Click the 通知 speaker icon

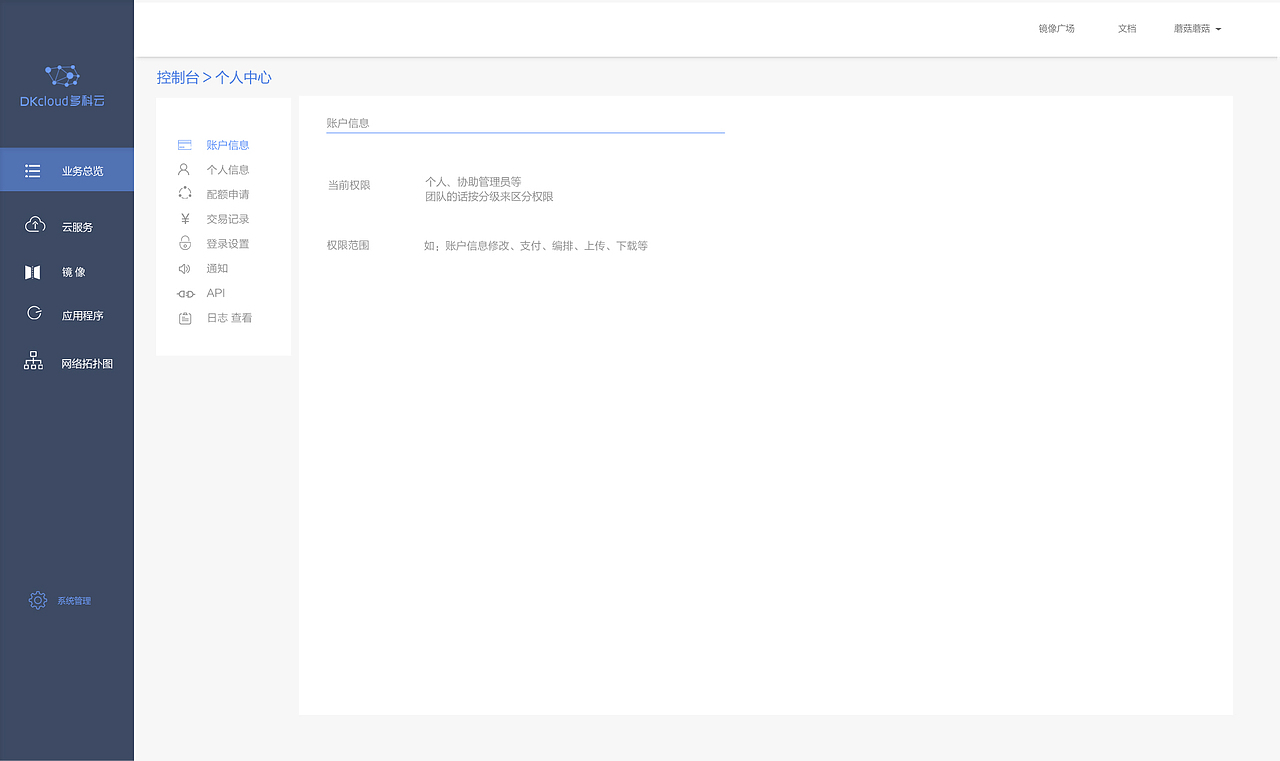click(x=184, y=268)
